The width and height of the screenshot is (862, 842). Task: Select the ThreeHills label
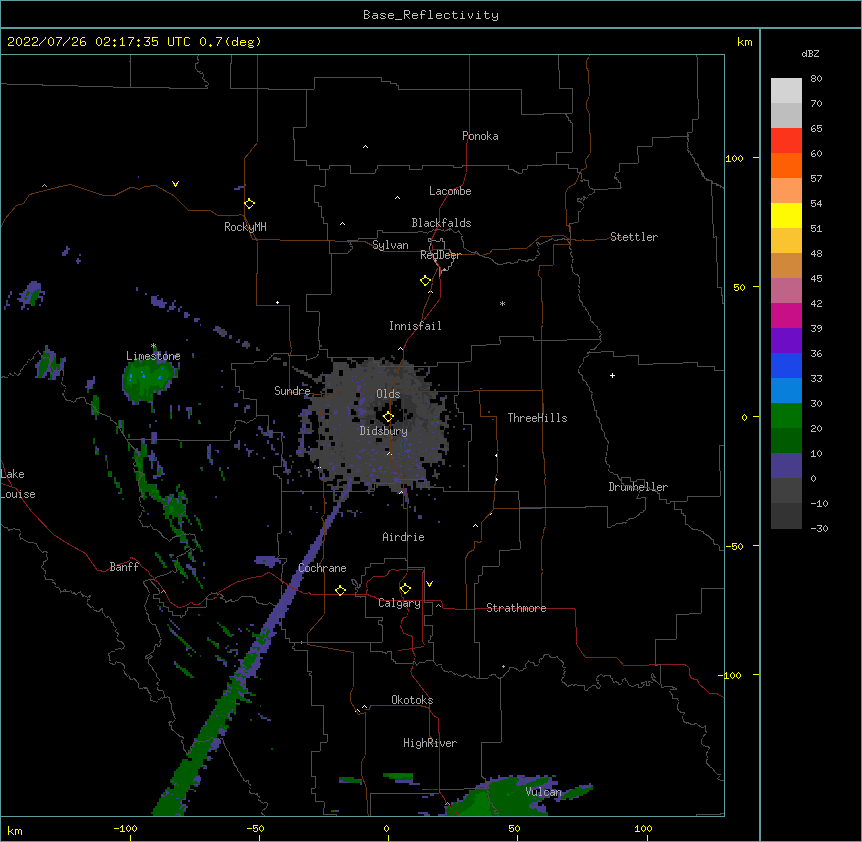click(x=537, y=418)
